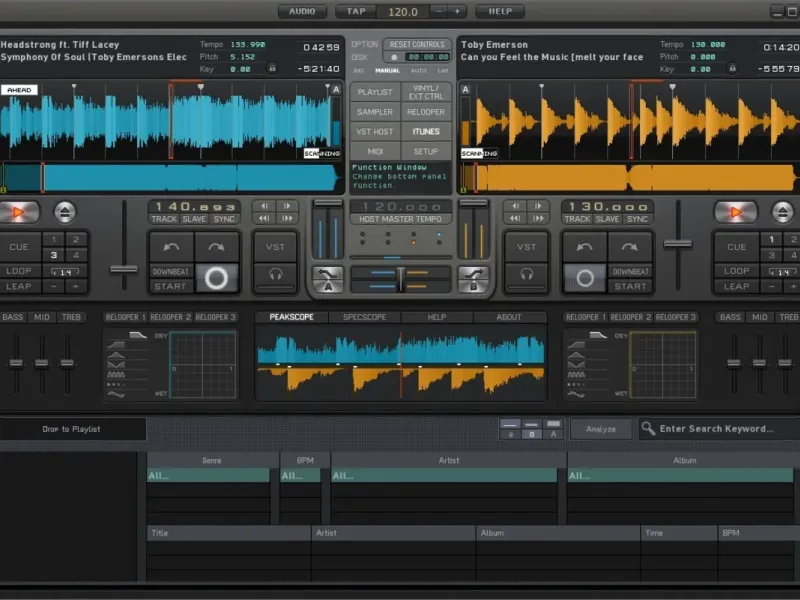This screenshot has height=600, width=800.
Task: Toggle SYNC on the left deck
Action: point(224,219)
